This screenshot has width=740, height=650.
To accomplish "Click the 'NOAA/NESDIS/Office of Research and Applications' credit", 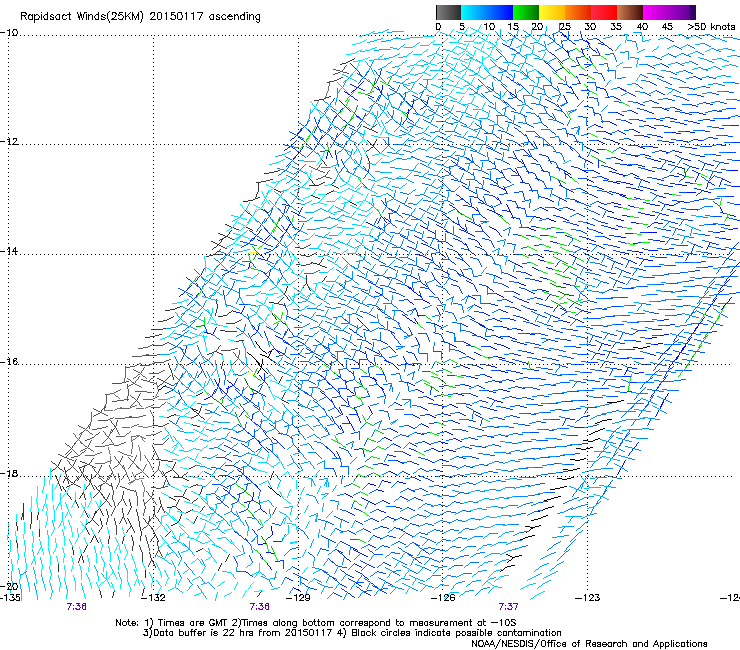I will point(589,644).
